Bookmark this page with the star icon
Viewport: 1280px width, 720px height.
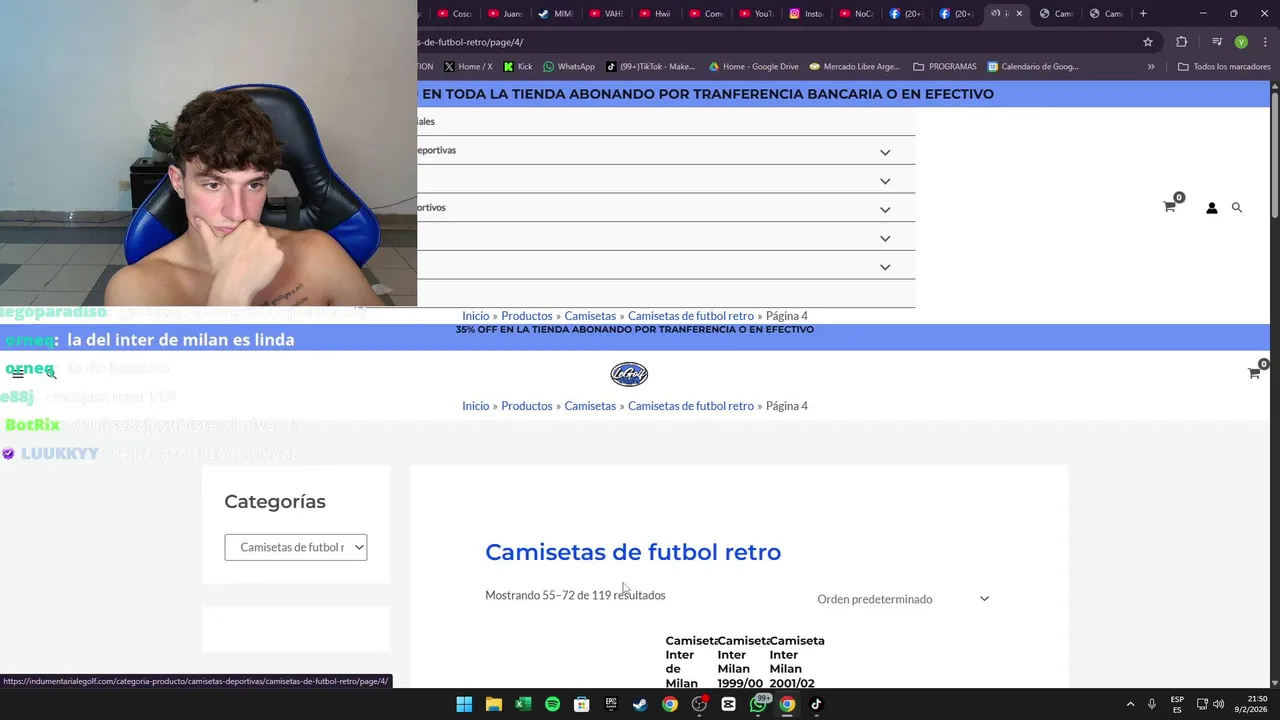click(x=1148, y=42)
